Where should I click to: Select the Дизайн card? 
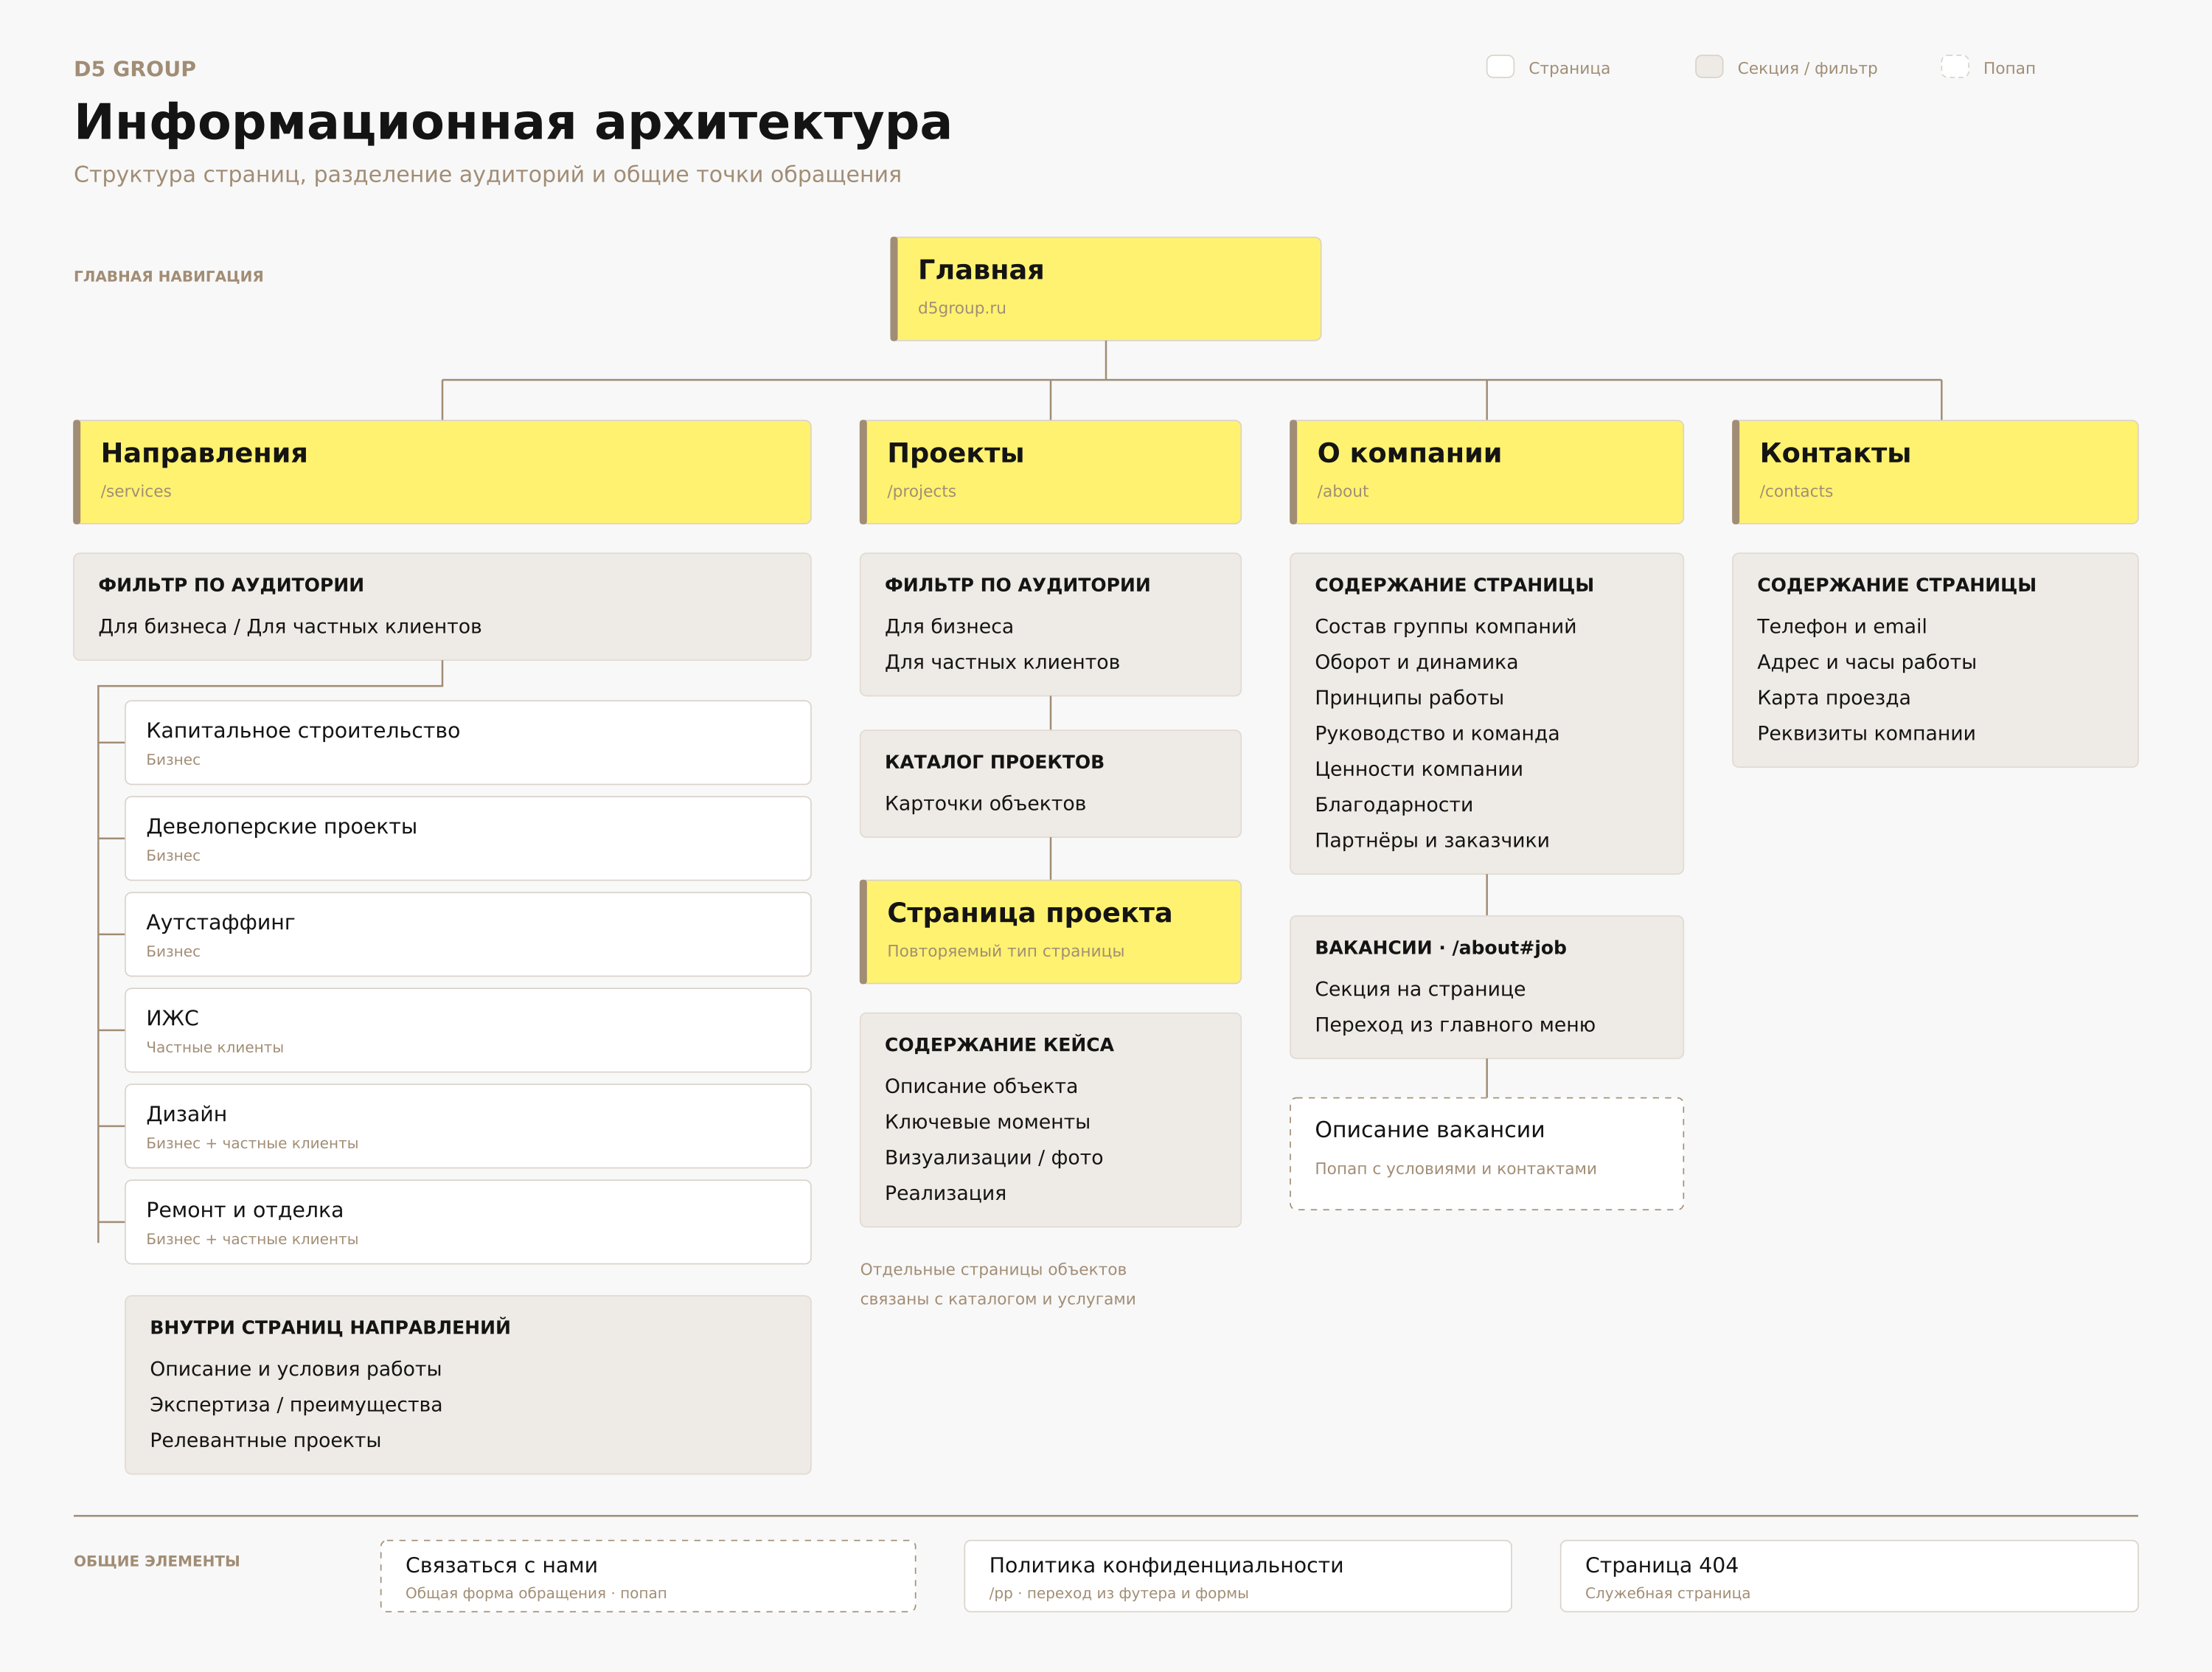click(467, 1127)
